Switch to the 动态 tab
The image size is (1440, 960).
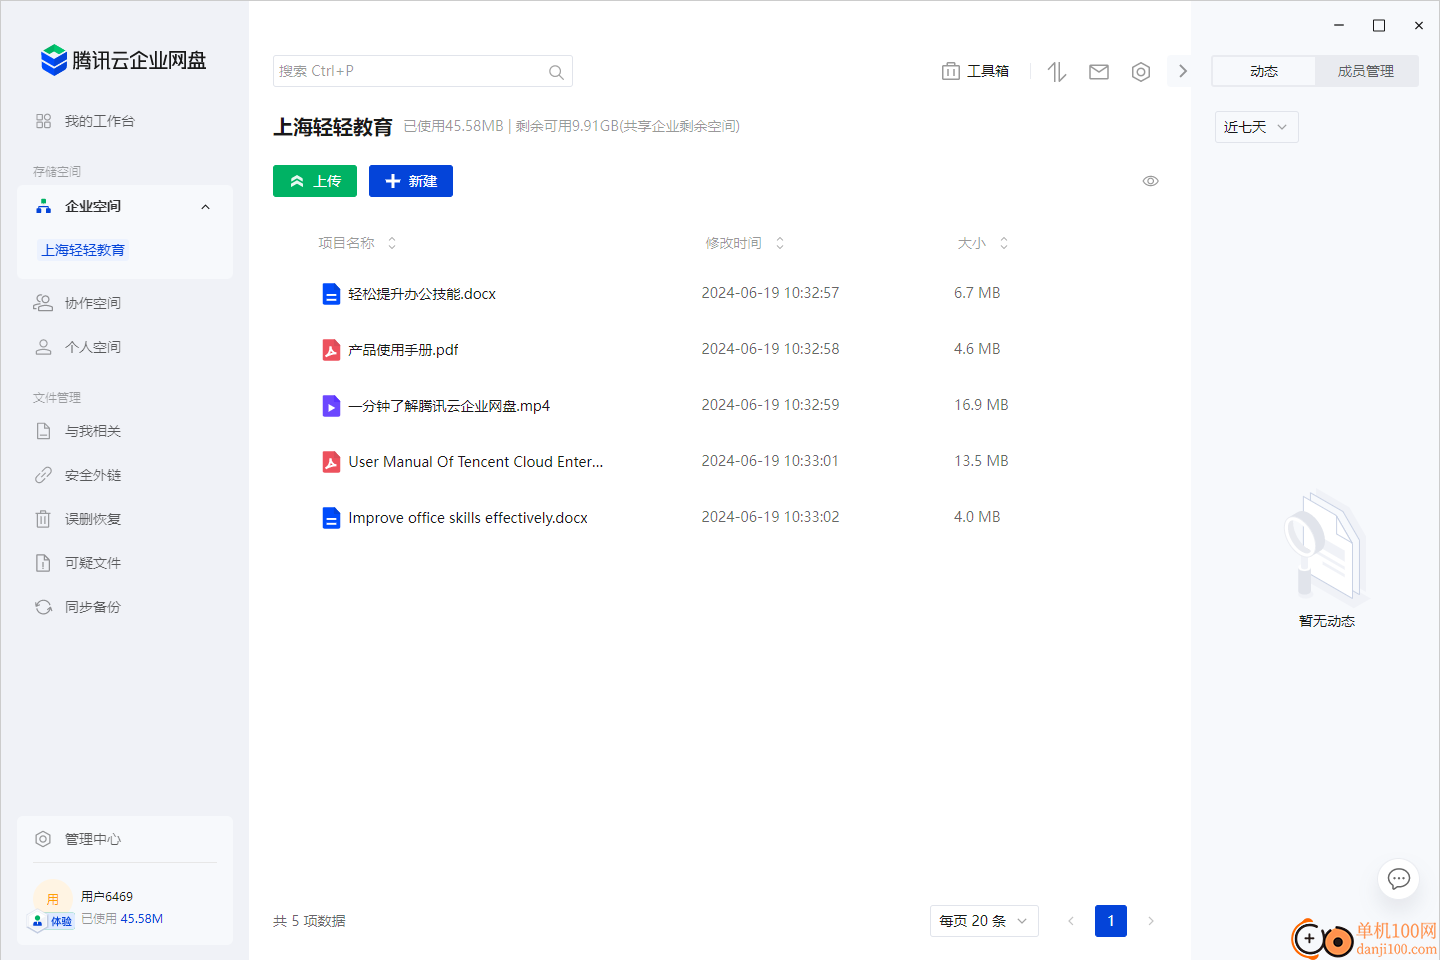pyautogui.click(x=1264, y=71)
